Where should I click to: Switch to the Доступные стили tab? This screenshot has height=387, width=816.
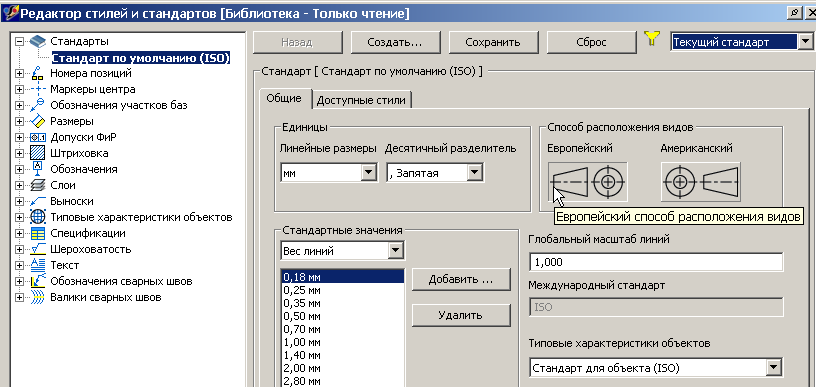coord(361,100)
